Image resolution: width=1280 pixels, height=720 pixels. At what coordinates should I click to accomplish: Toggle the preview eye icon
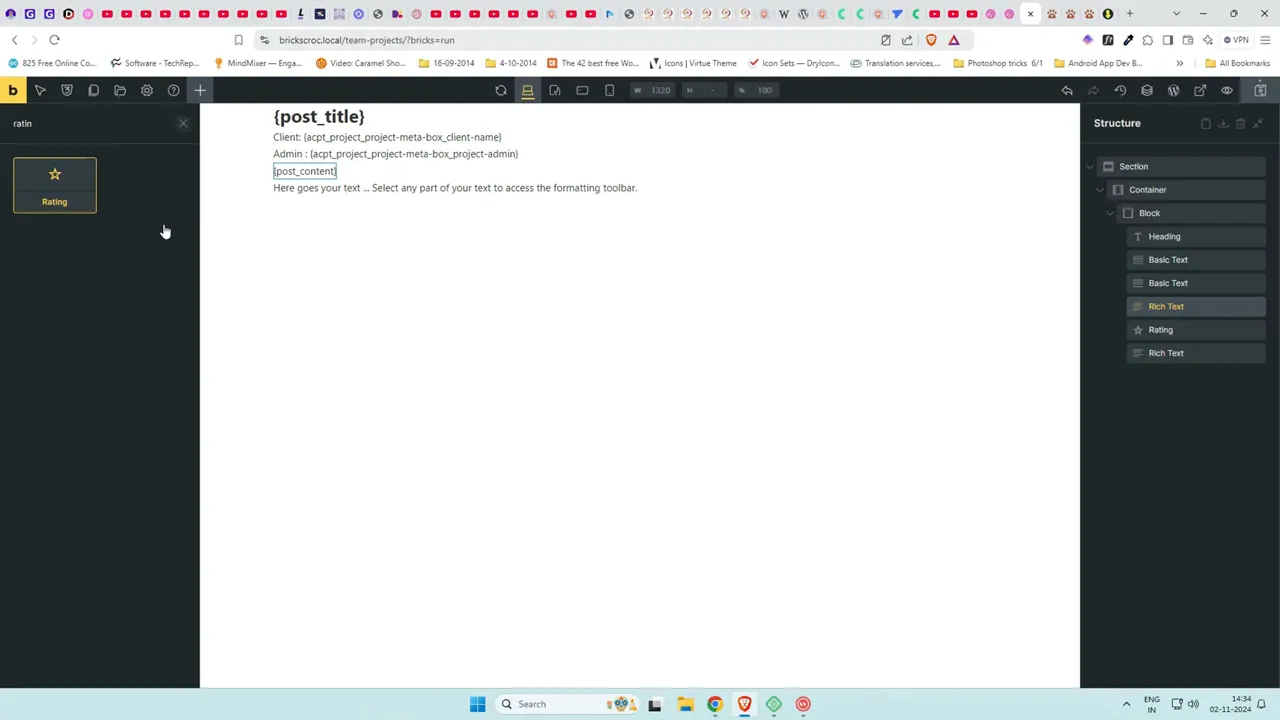coord(1227,91)
